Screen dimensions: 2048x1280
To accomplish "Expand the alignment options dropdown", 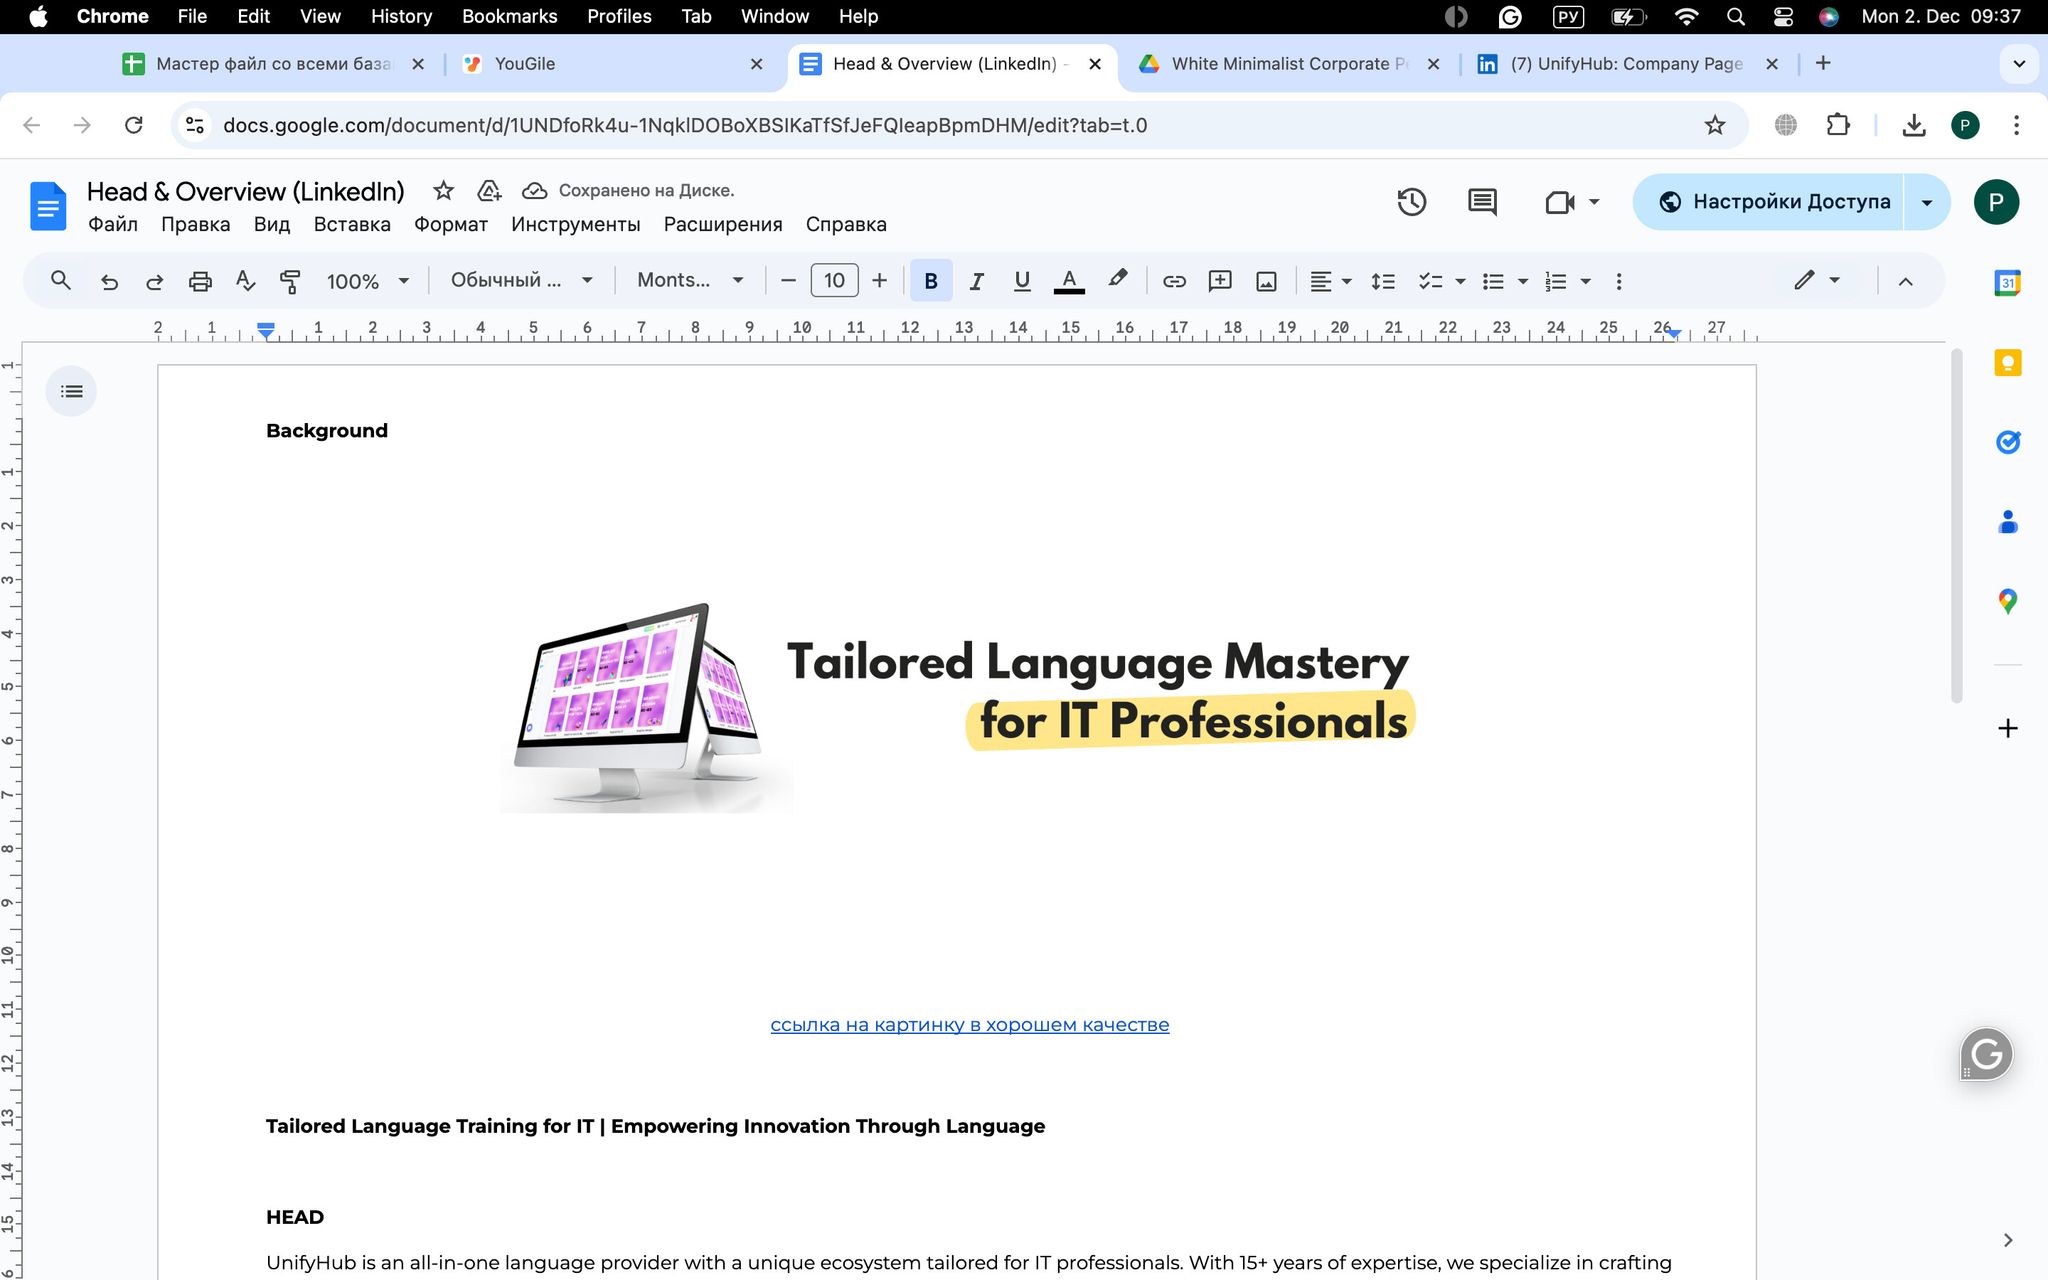I will 1346,282.
